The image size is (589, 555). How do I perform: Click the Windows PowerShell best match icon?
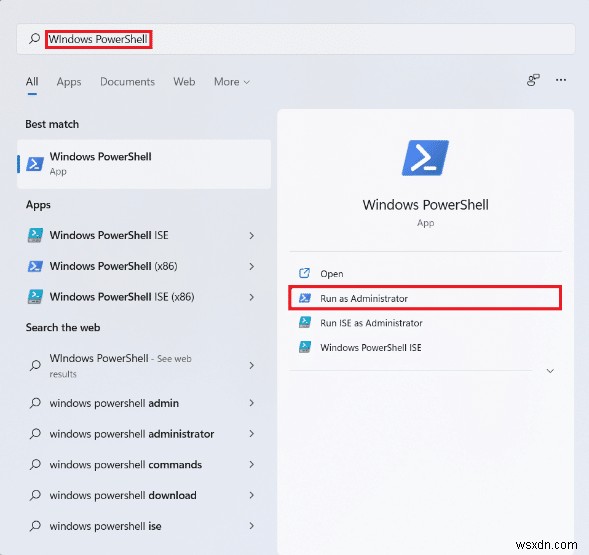35,164
